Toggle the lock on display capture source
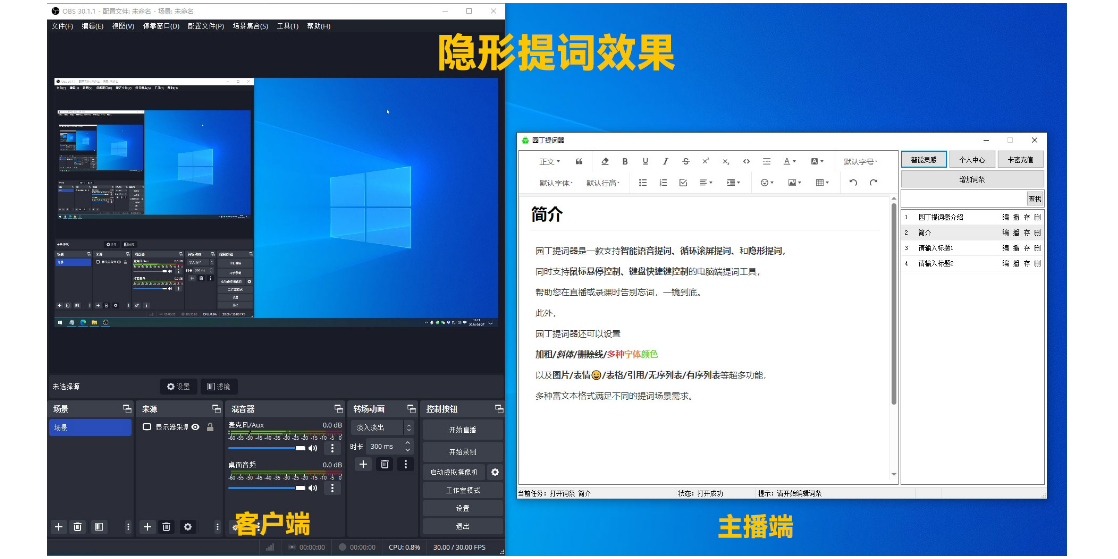The image size is (1118, 559). coord(208,427)
